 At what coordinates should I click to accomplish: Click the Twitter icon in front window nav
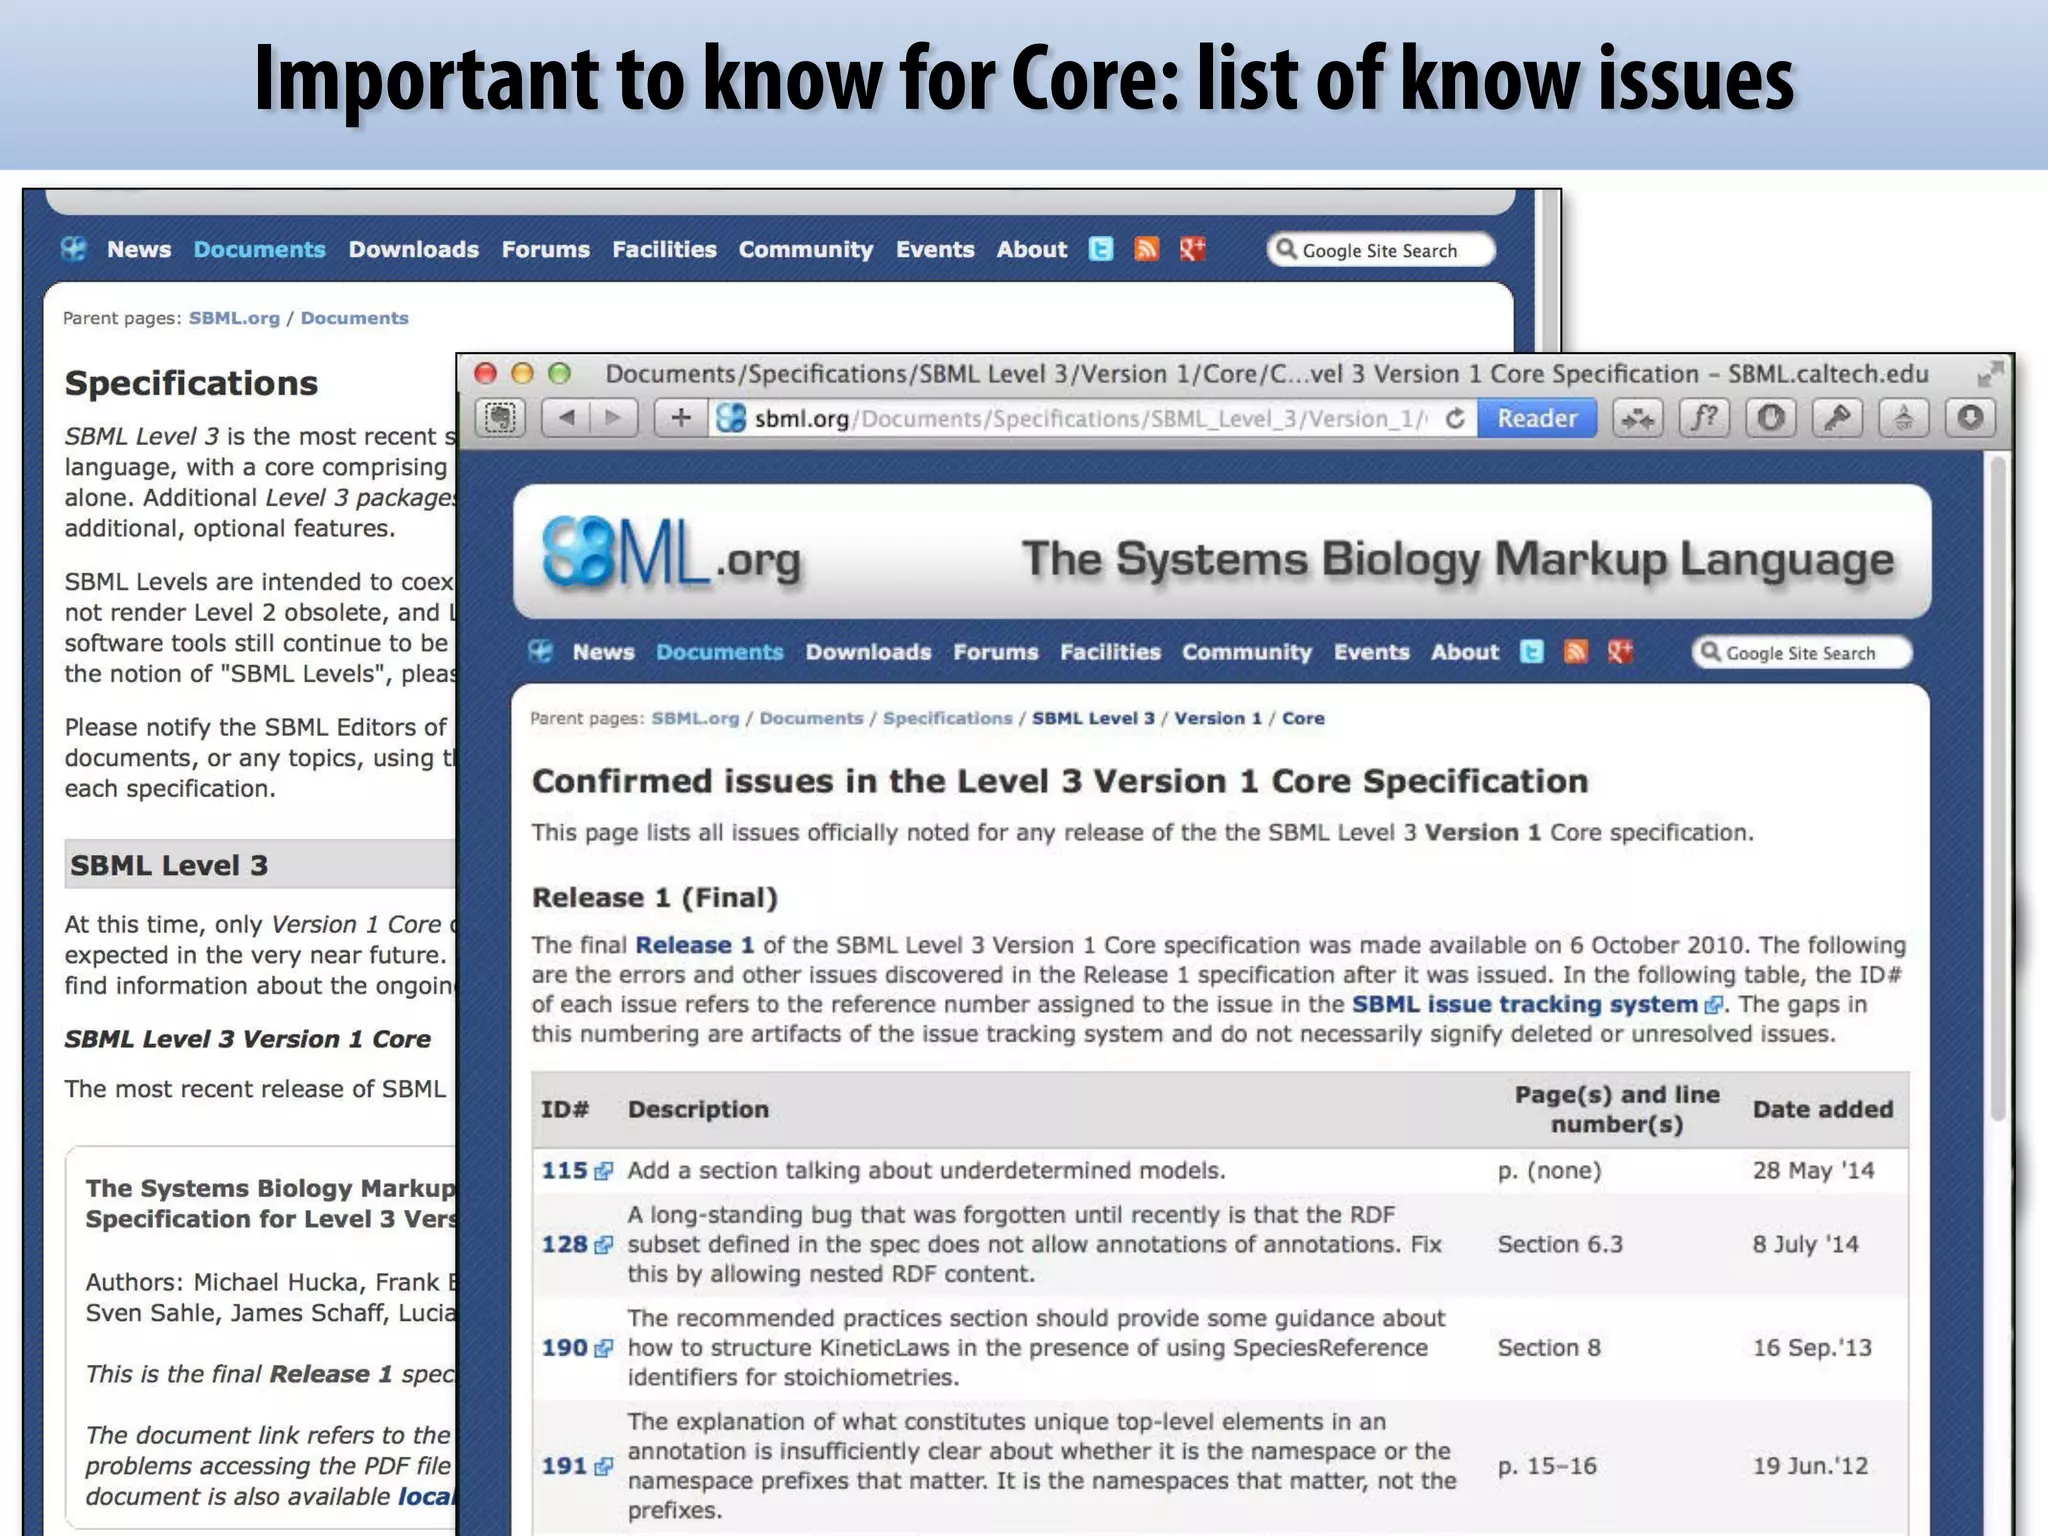pos(1531,652)
